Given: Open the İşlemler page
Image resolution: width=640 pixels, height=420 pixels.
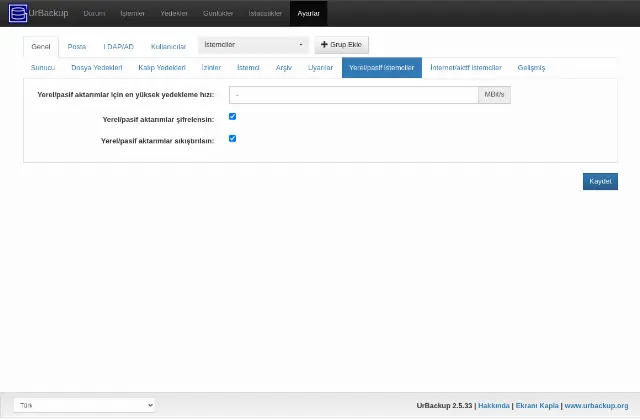Looking at the screenshot, I should coord(133,13).
